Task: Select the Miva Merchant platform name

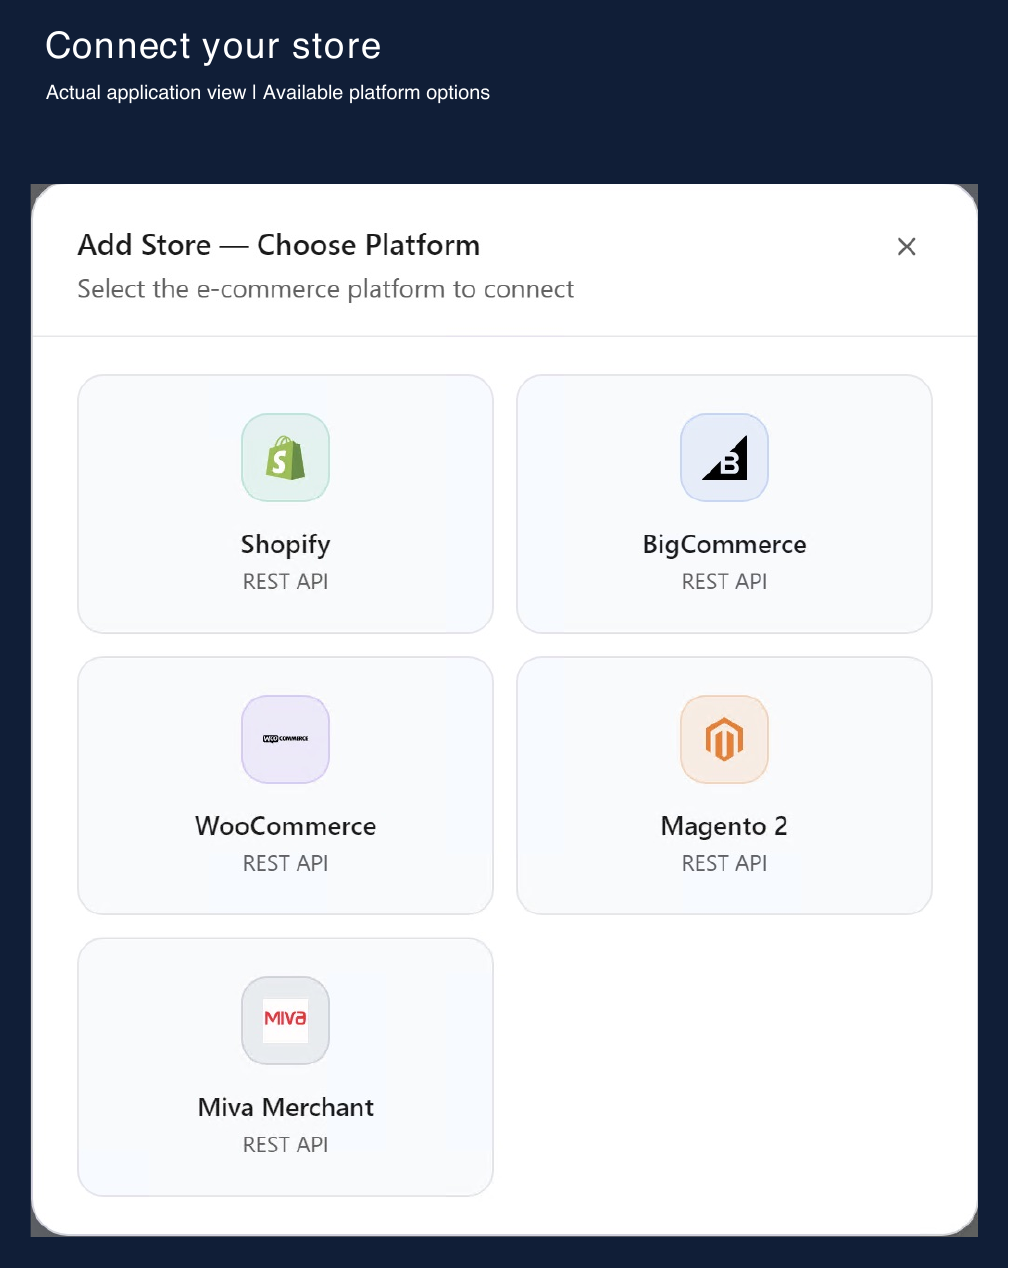Action: [x=285, y=1107]
